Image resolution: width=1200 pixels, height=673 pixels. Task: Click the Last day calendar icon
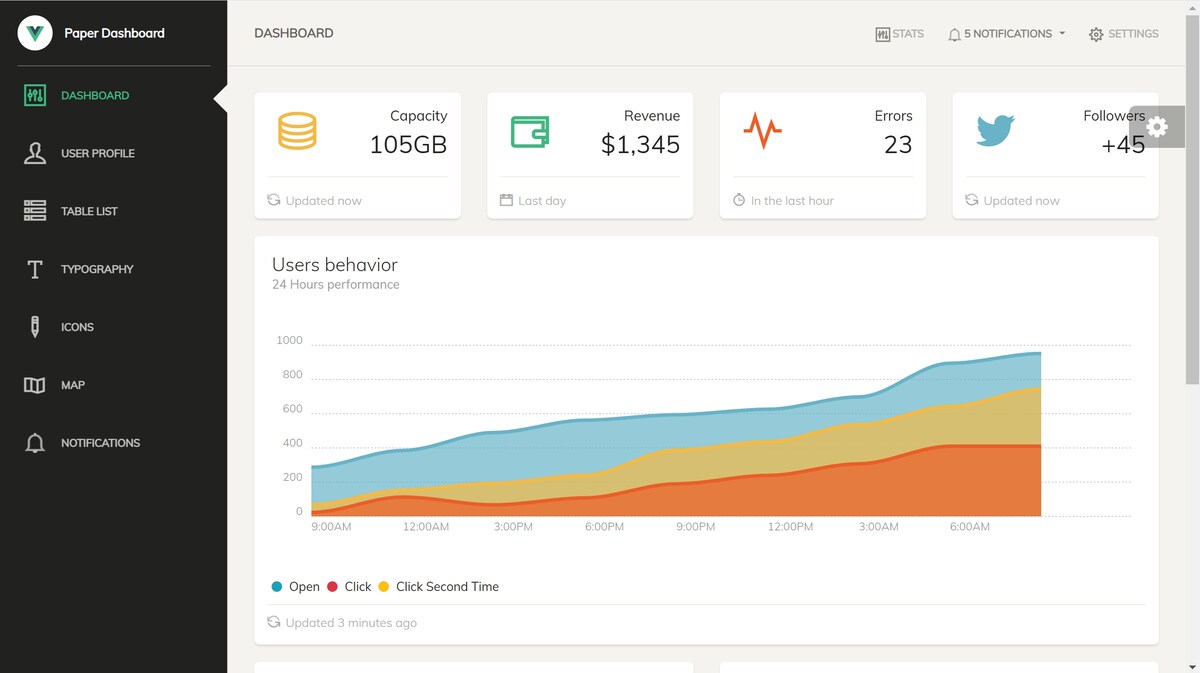tap(506, 200)
